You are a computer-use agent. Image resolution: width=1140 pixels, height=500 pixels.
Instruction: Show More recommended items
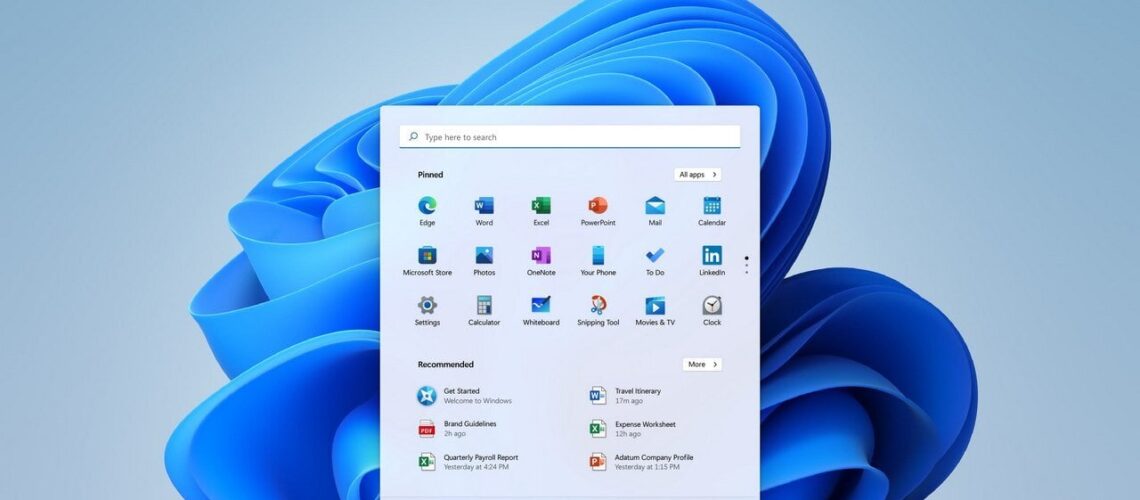702,364
